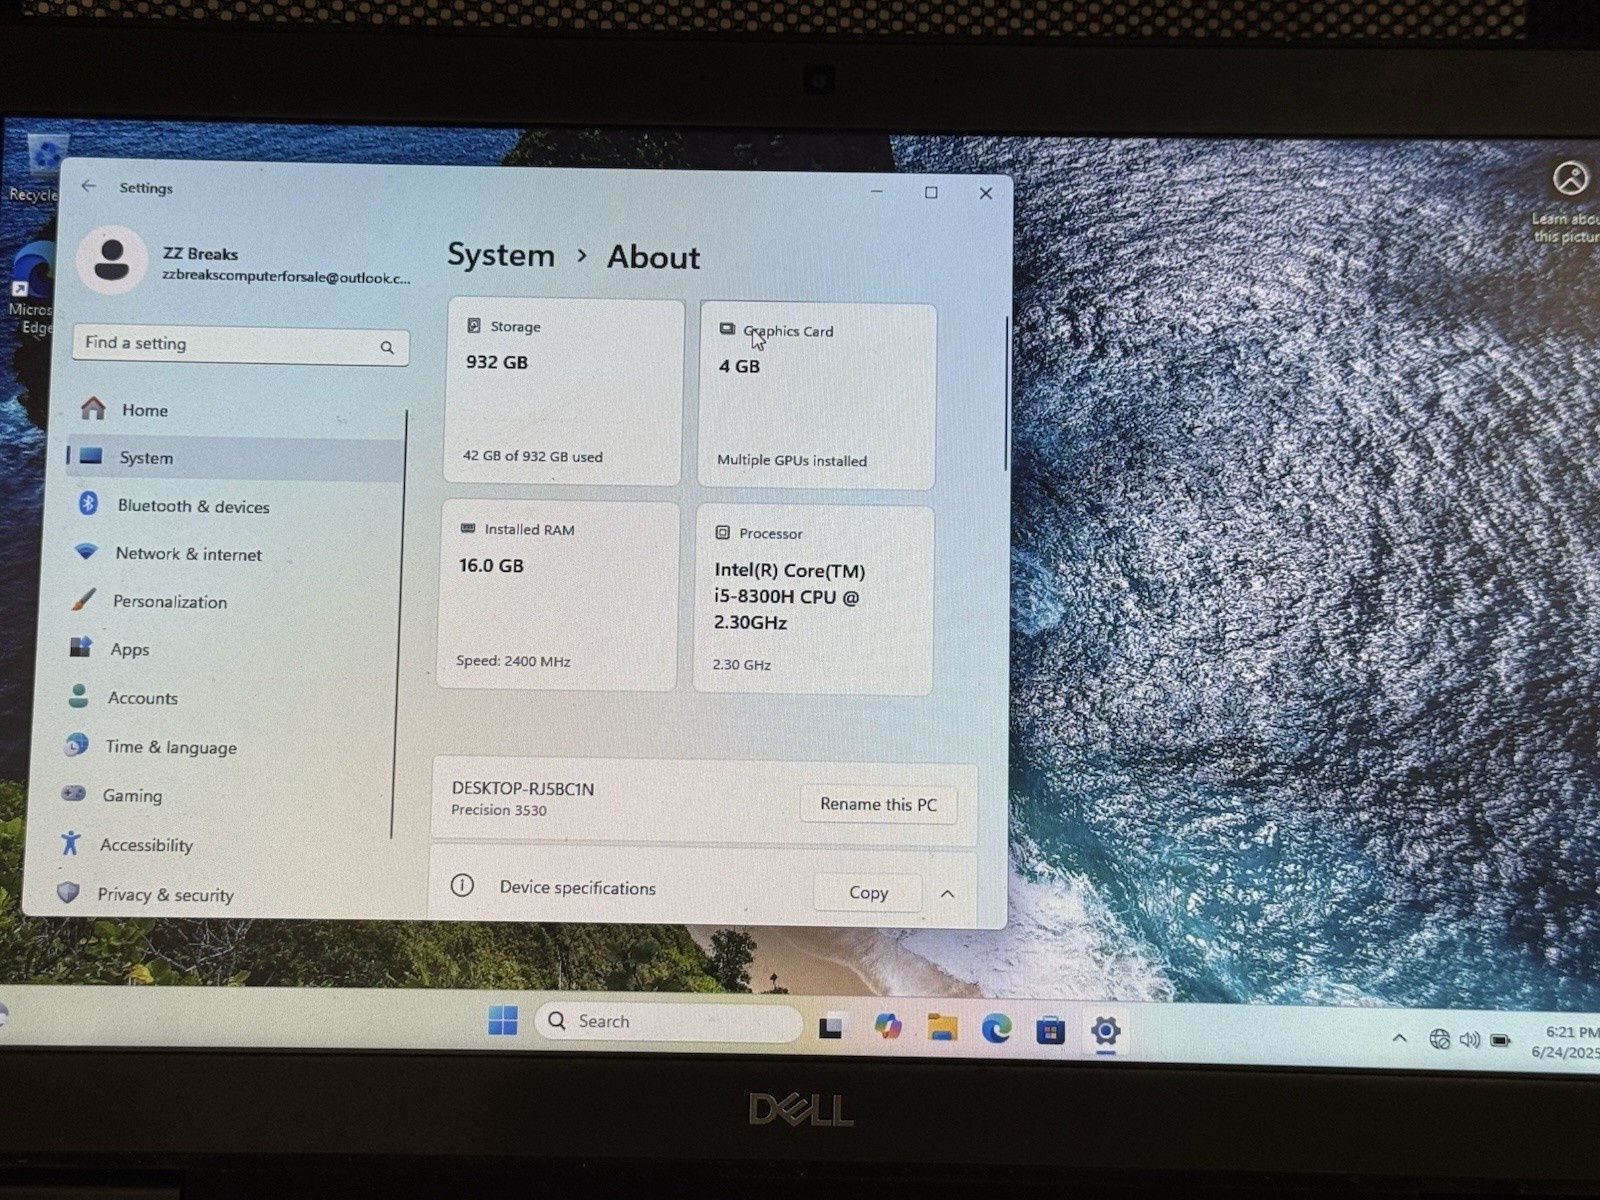Click the Apps icon in sidebar
The image size is (1600, 1200).
point(80,647)
